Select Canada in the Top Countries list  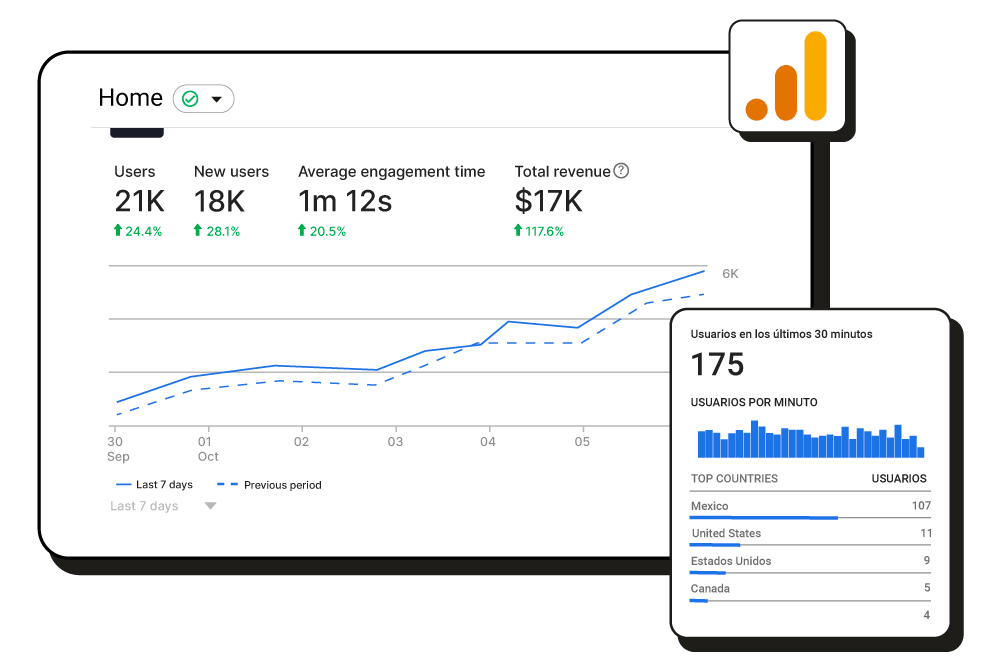click(x=709, y=588)
